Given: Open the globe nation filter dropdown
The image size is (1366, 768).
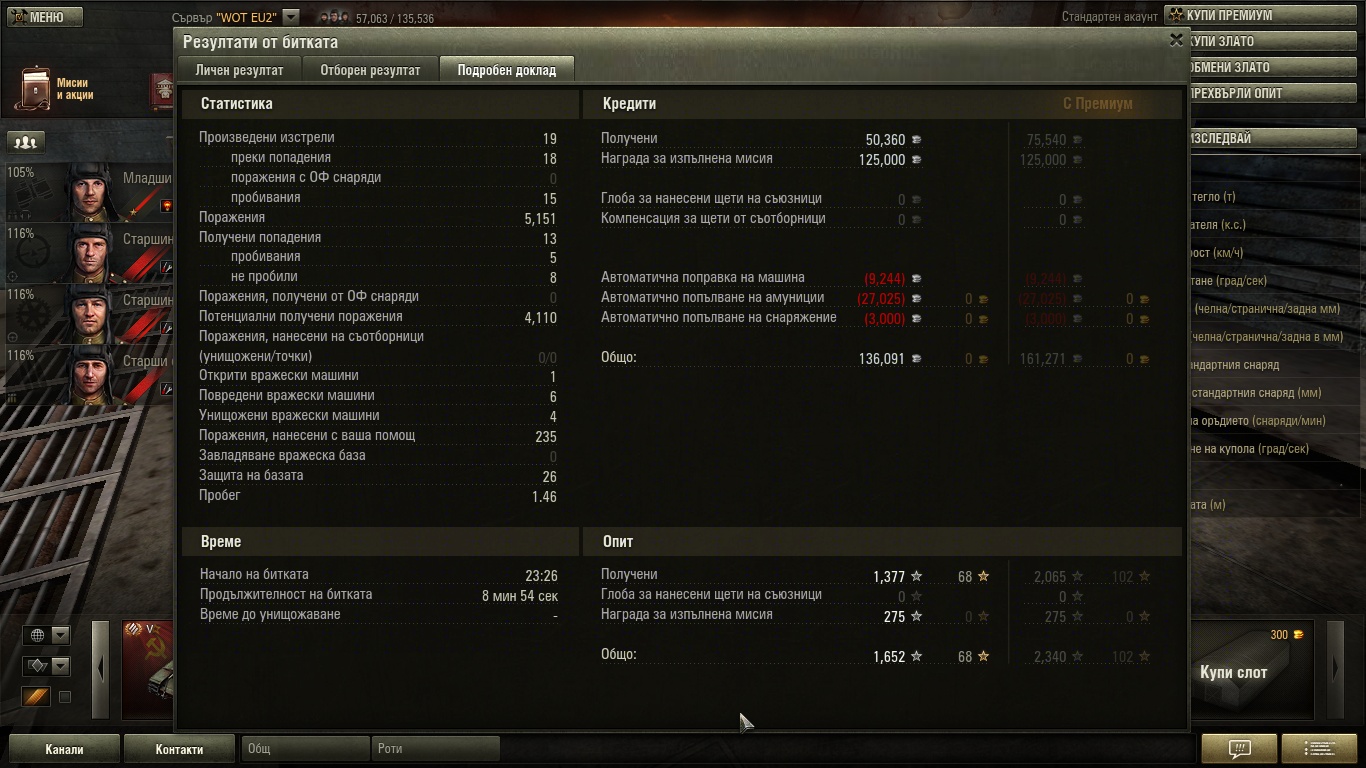Looking at the screenshot, I should 47,635.
